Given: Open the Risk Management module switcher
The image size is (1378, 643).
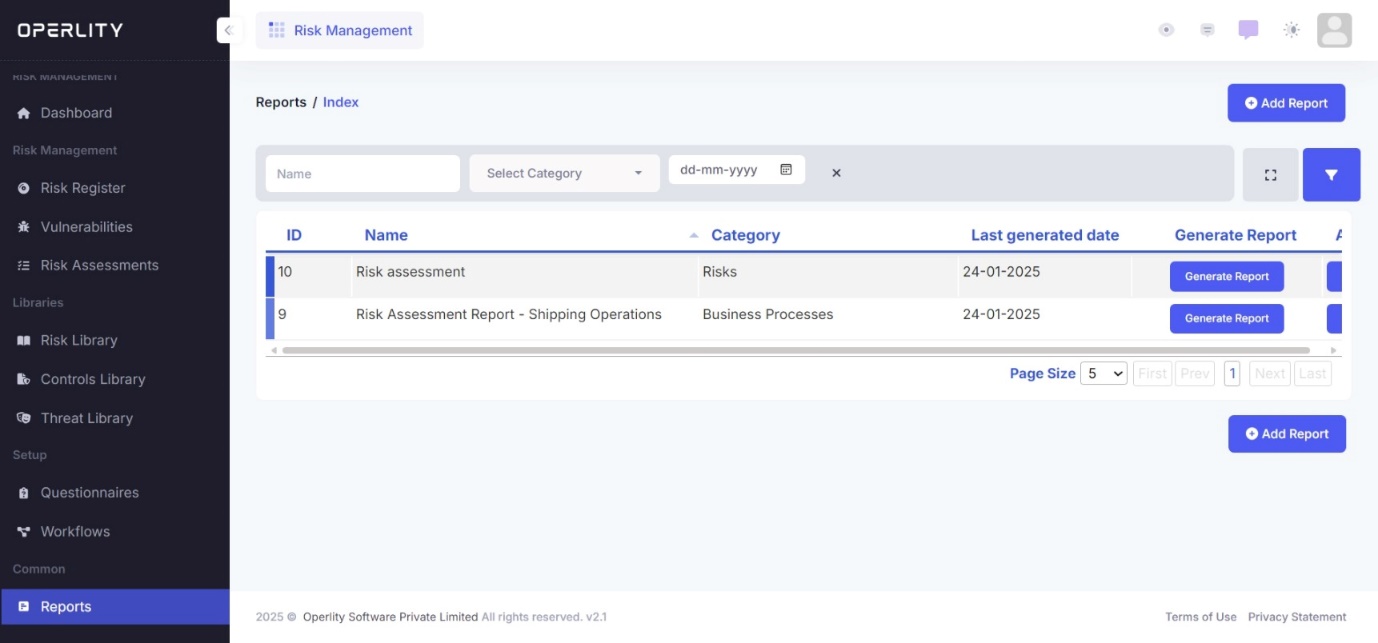Looking at the screenshot, I should click(340, 30).
